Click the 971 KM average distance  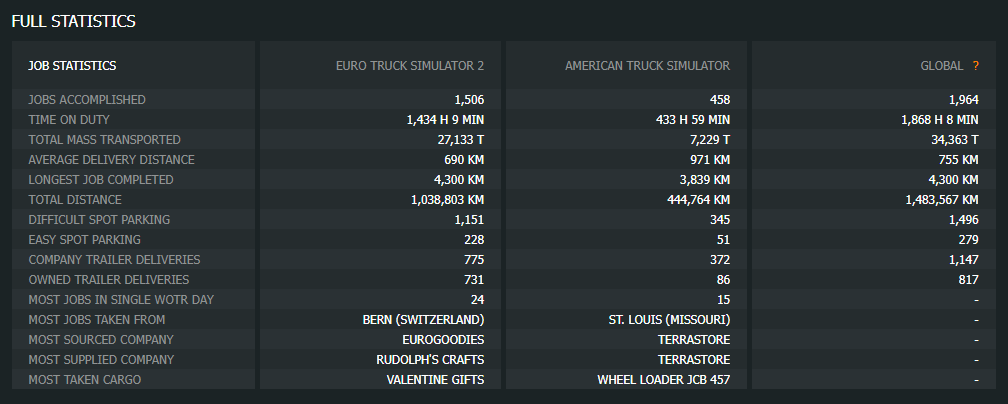point(710,160)
